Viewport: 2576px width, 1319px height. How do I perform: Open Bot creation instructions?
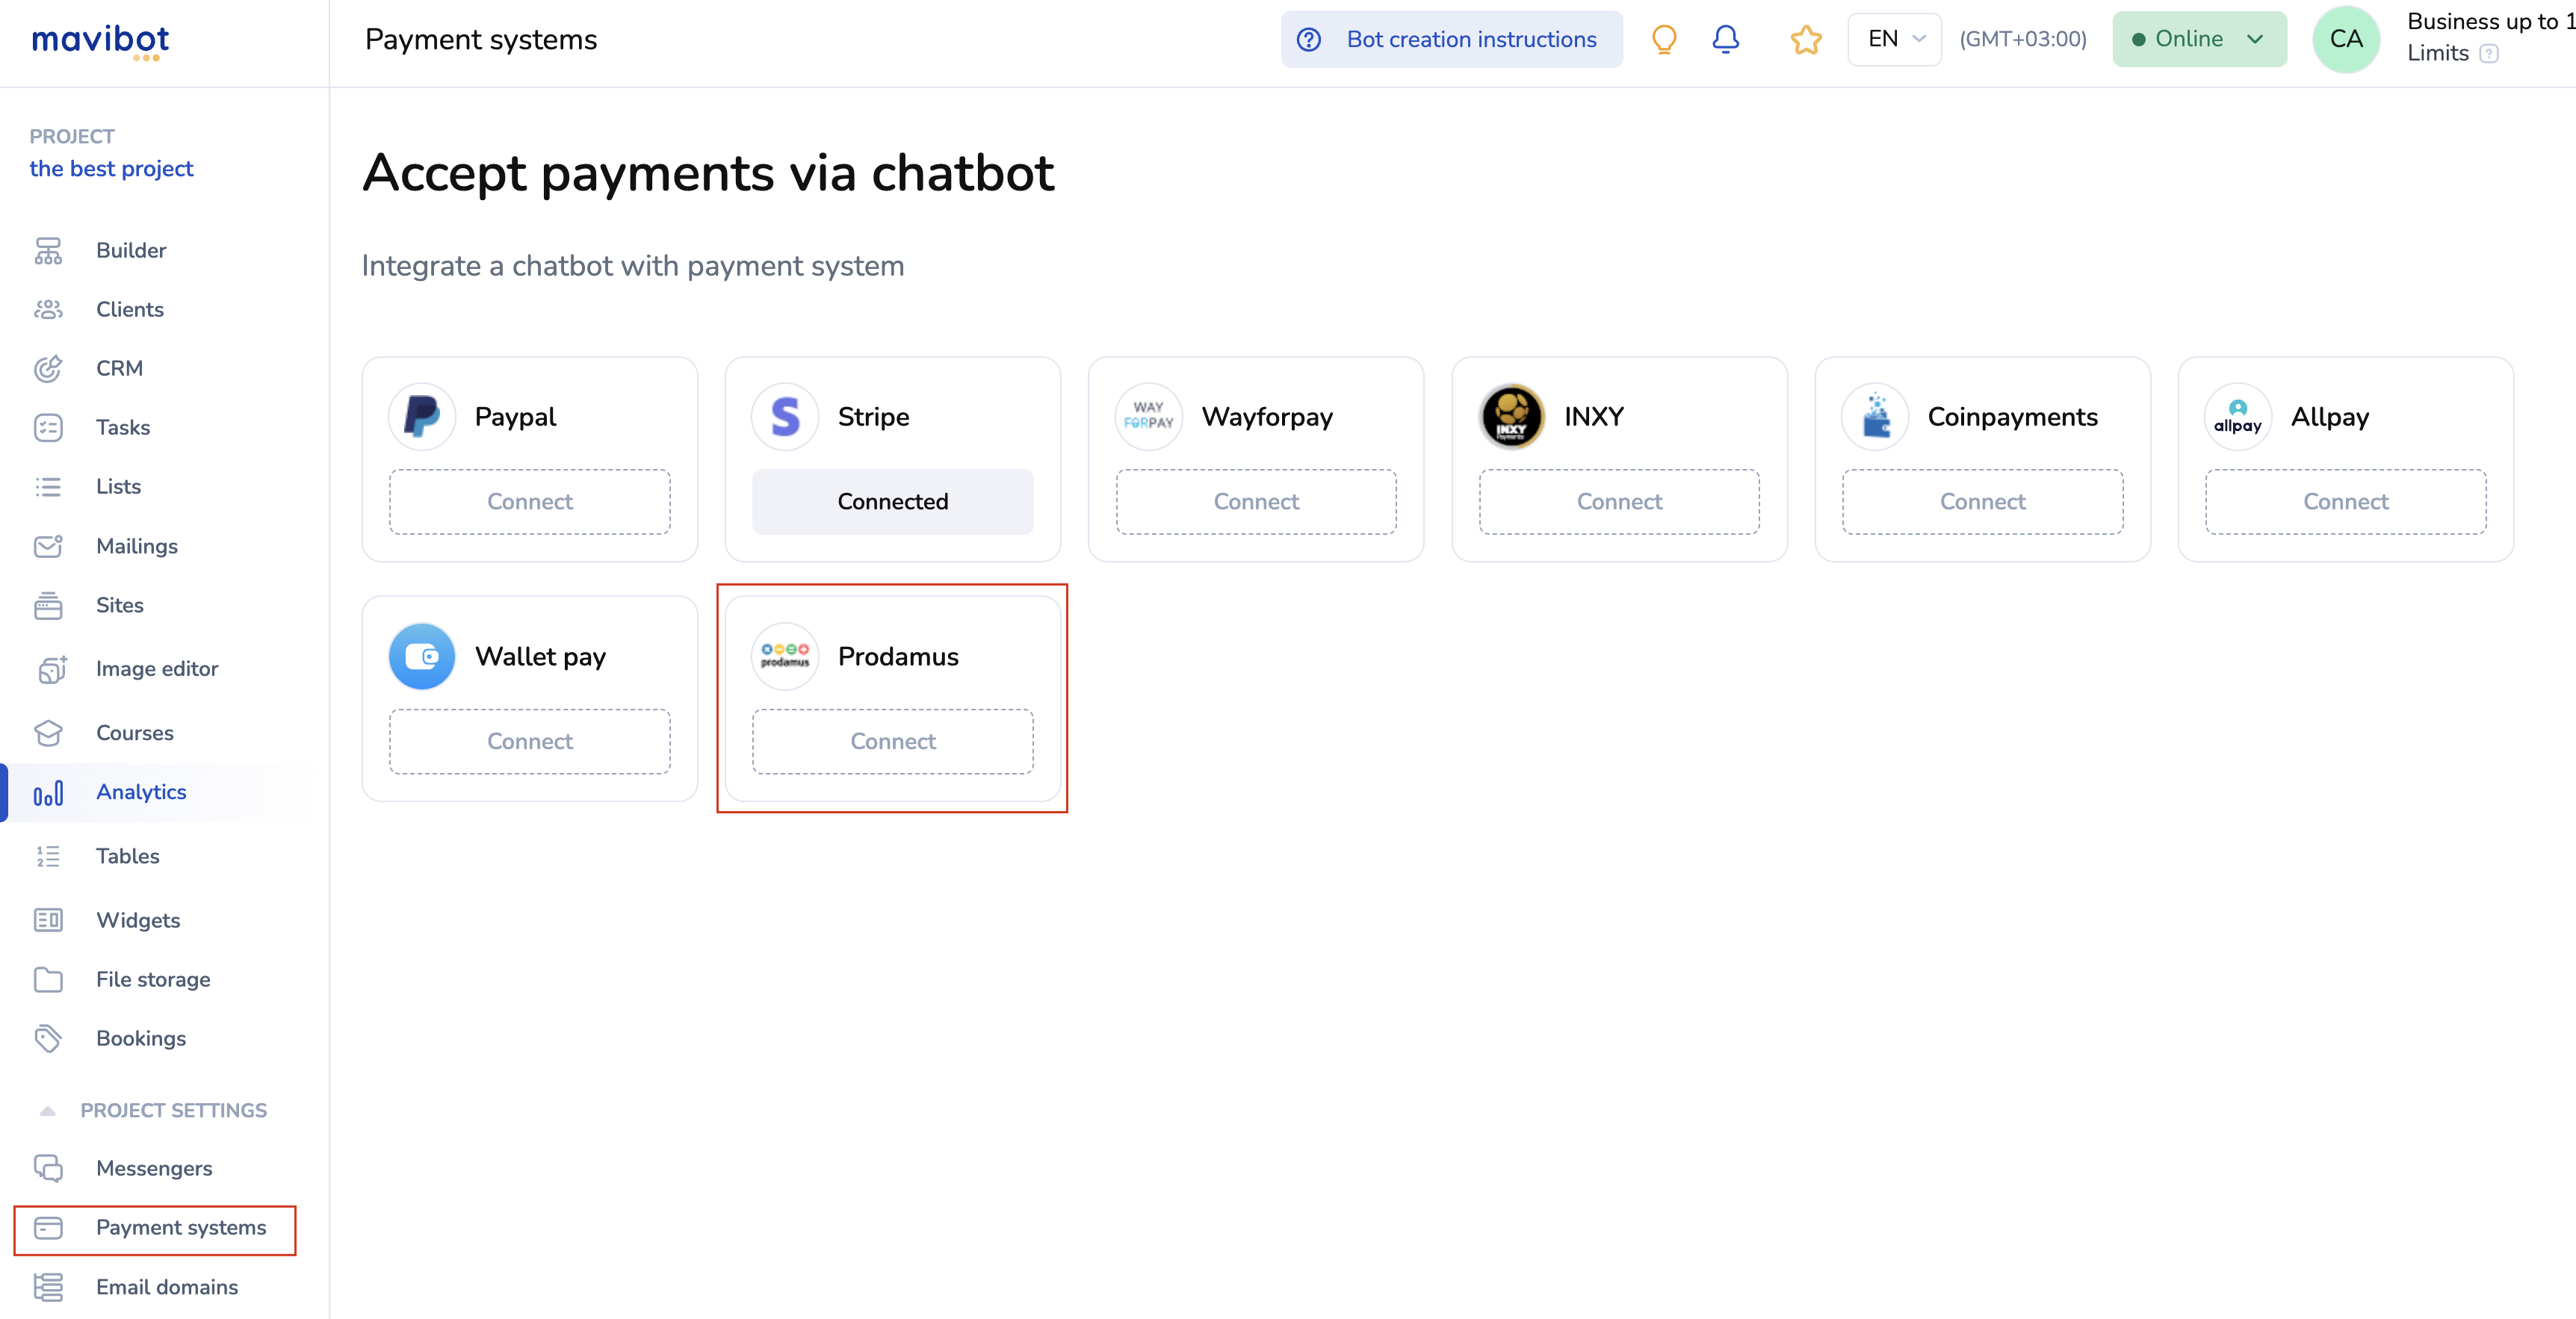coord(1451,39)
